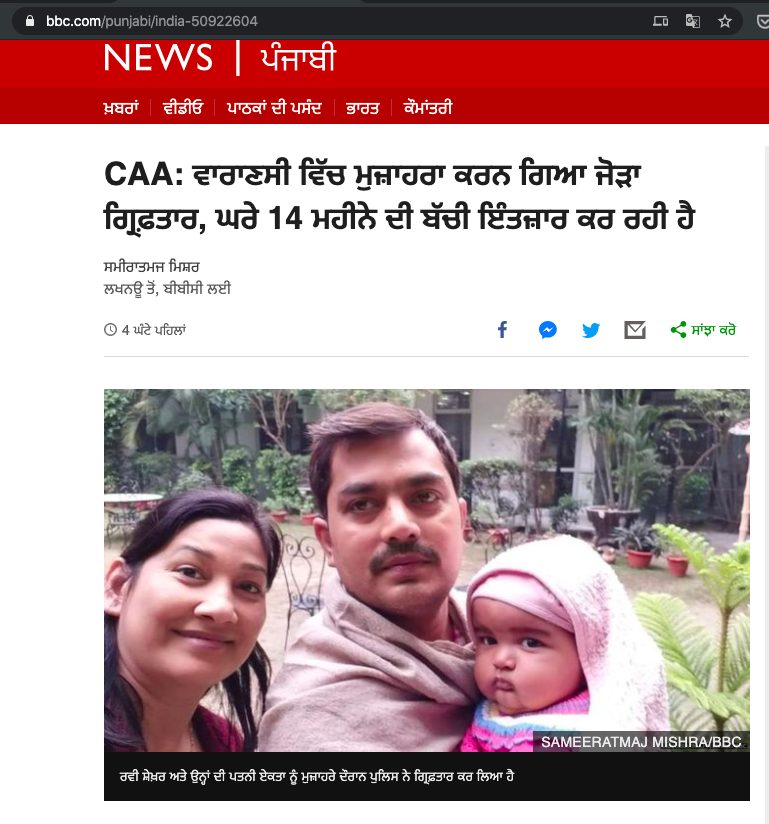The height and width of the screenshot is (824, 769).
Task: Click the URL in the address bar
Action: pyautogui.click(x=152, y=21)
